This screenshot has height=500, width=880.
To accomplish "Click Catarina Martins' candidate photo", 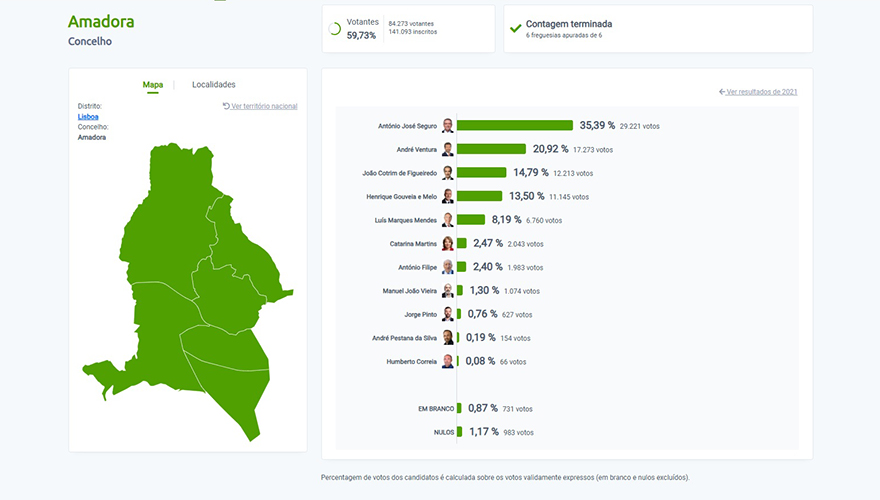I will (x=448, y=243).
